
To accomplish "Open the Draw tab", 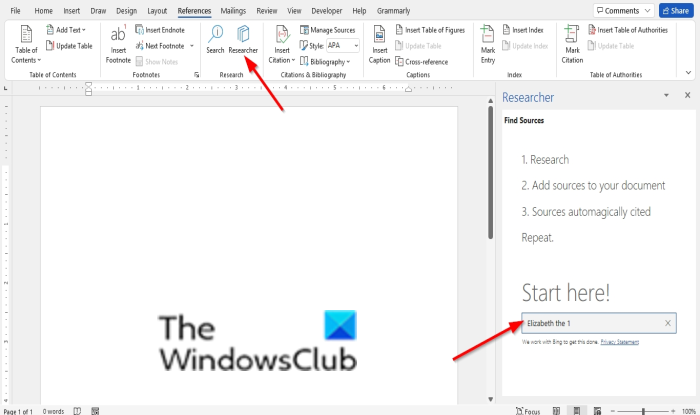I will click(98, 11).
